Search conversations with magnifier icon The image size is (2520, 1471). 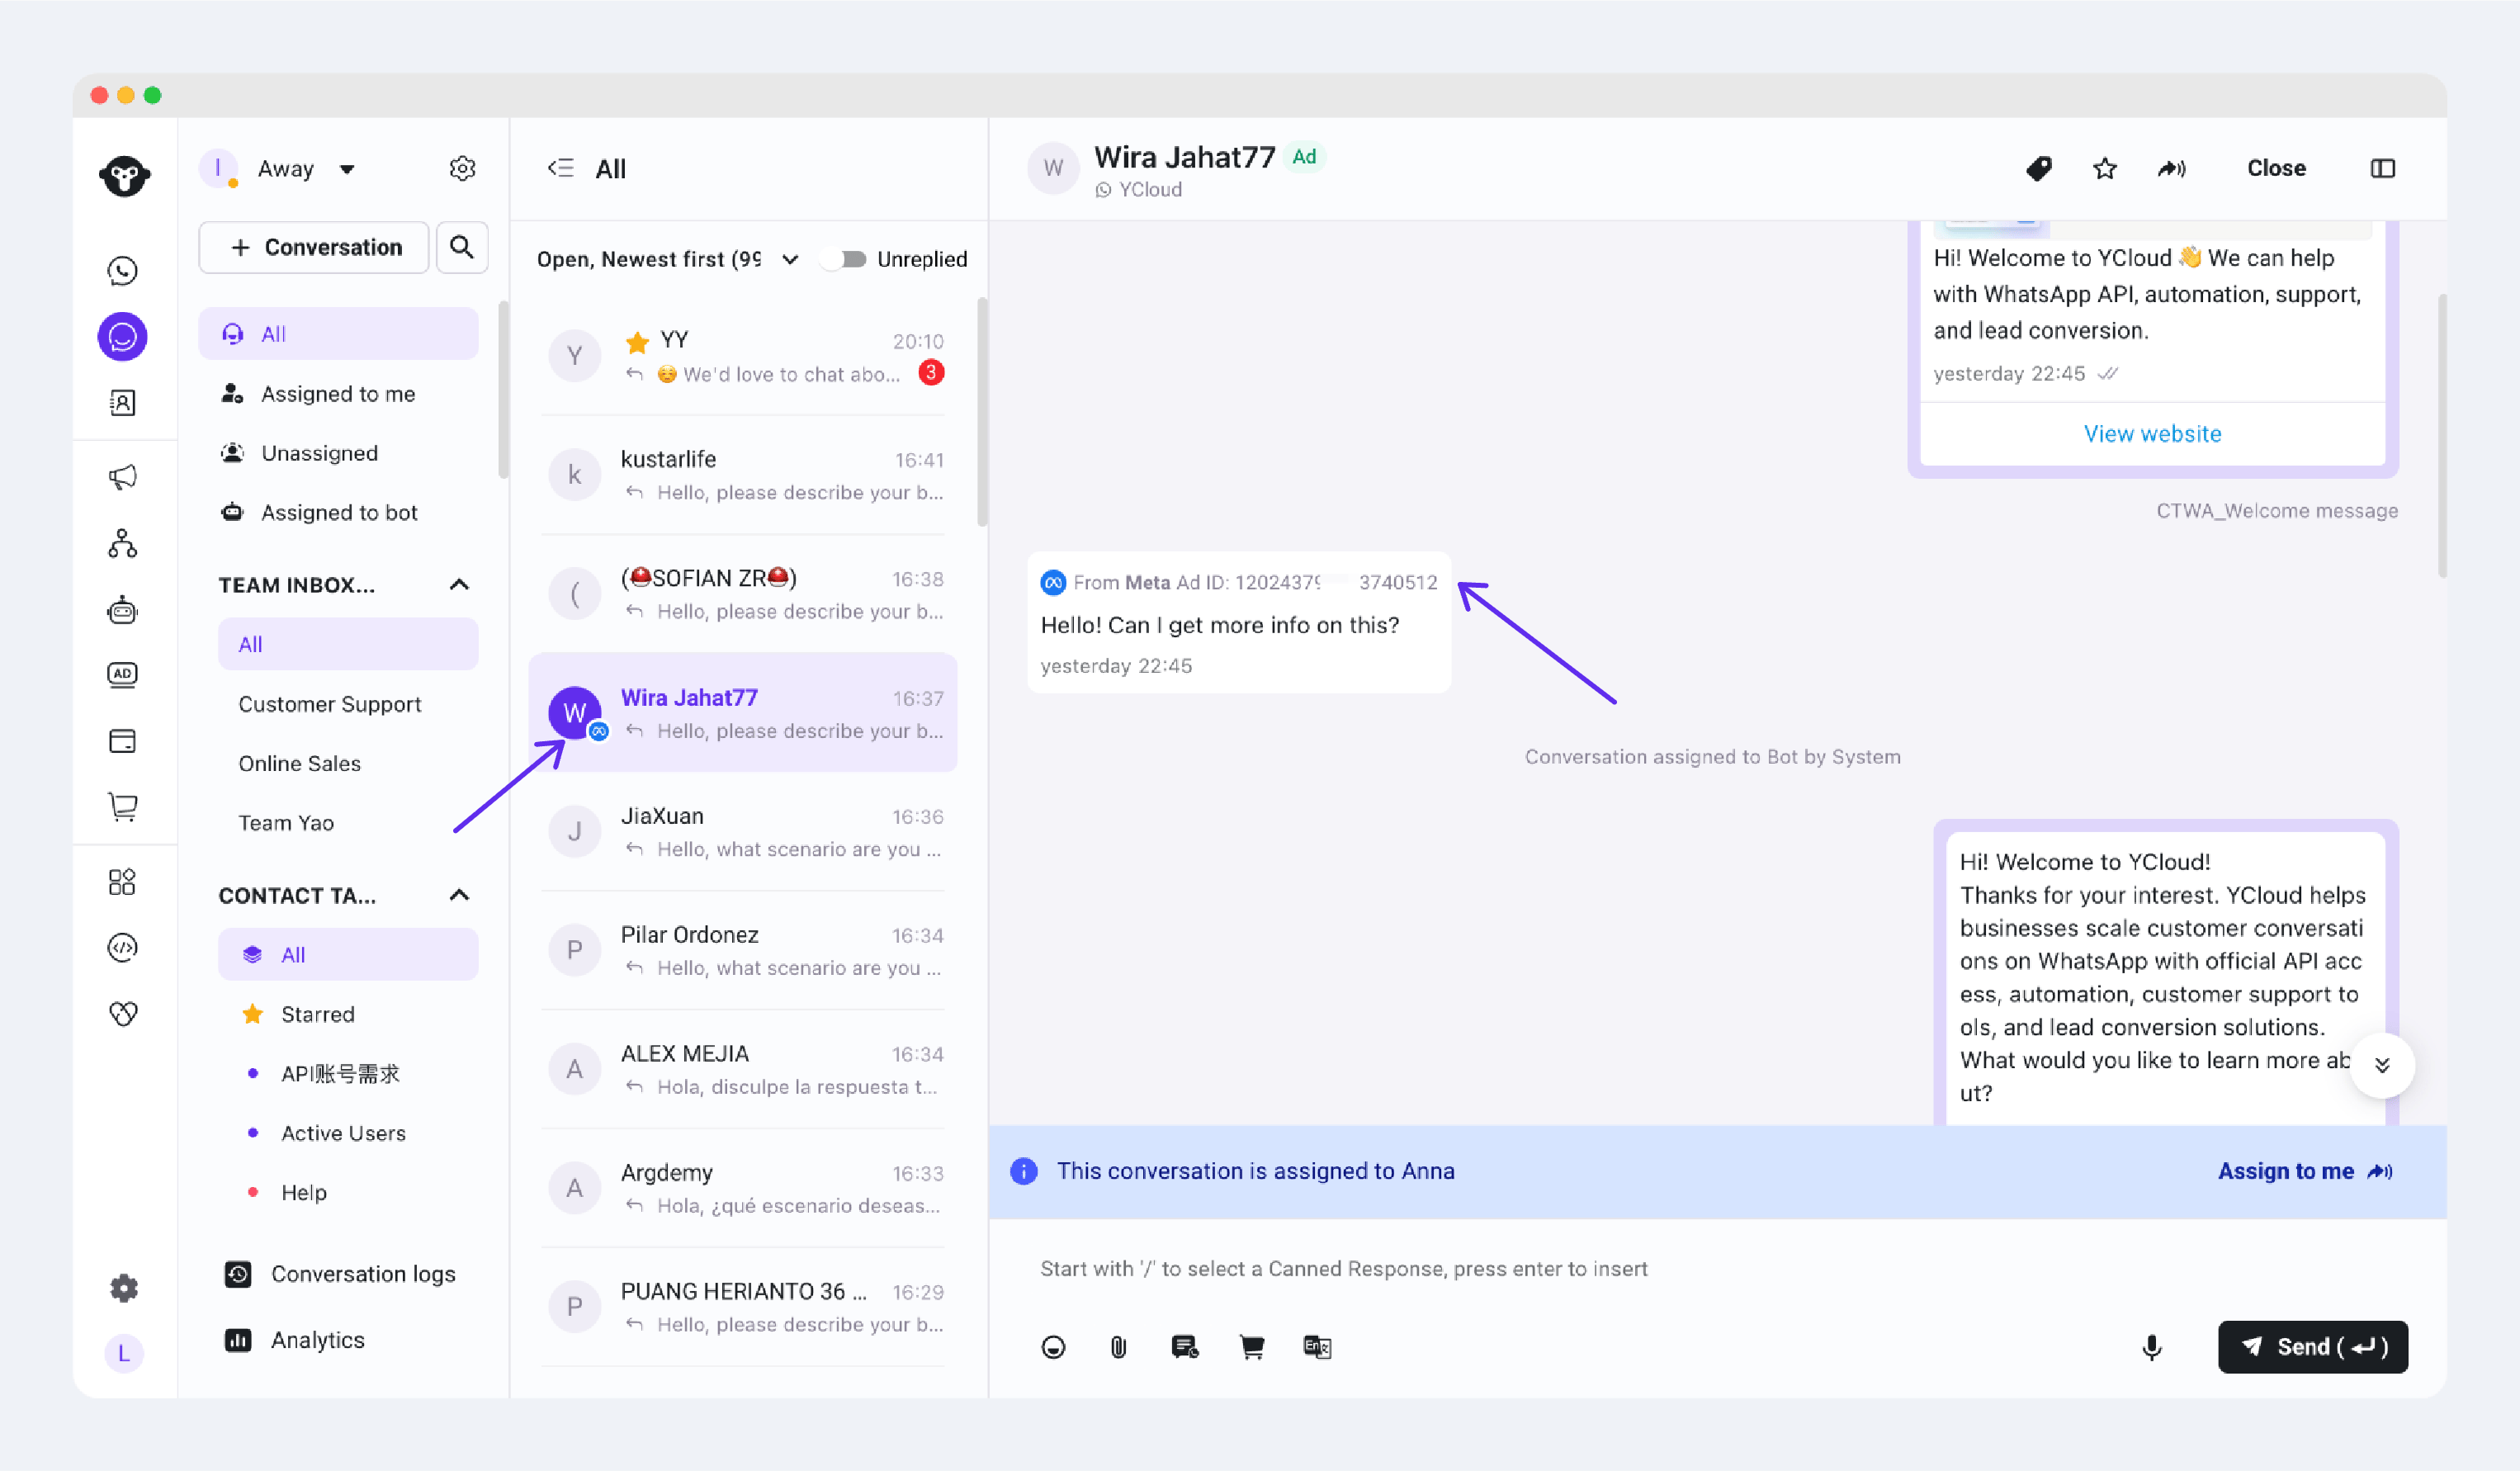(x=461, y=247)
